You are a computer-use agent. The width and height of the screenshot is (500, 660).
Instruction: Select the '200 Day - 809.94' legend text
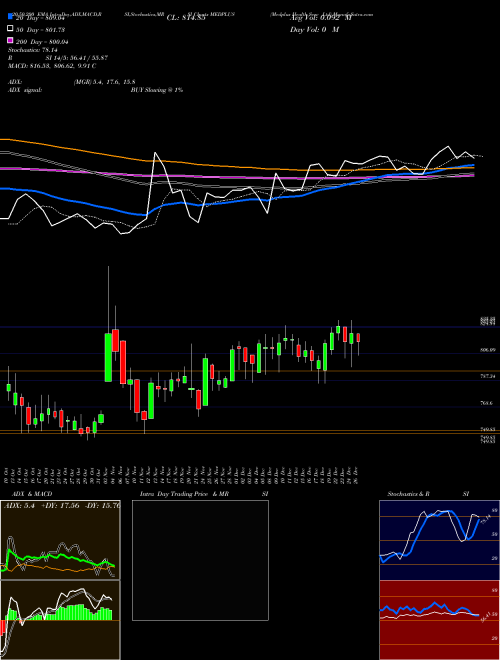[42, 42]
